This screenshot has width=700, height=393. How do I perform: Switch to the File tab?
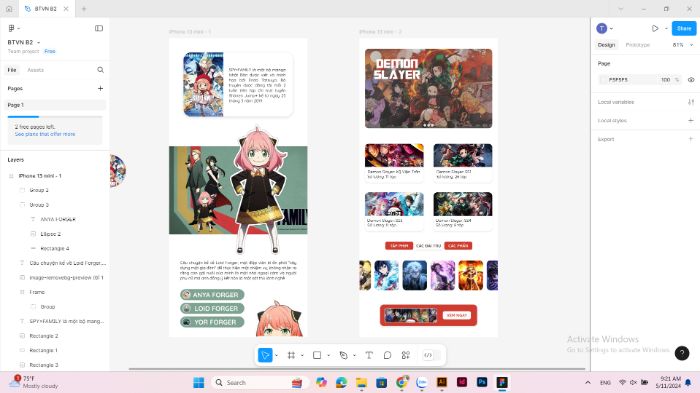[12, 70]
